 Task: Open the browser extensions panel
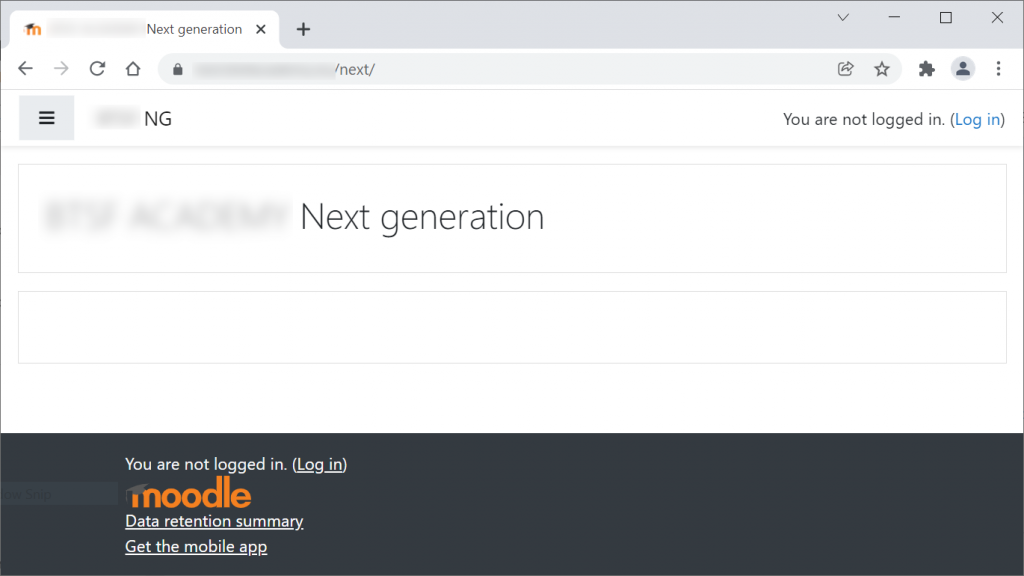coord(926,69)
